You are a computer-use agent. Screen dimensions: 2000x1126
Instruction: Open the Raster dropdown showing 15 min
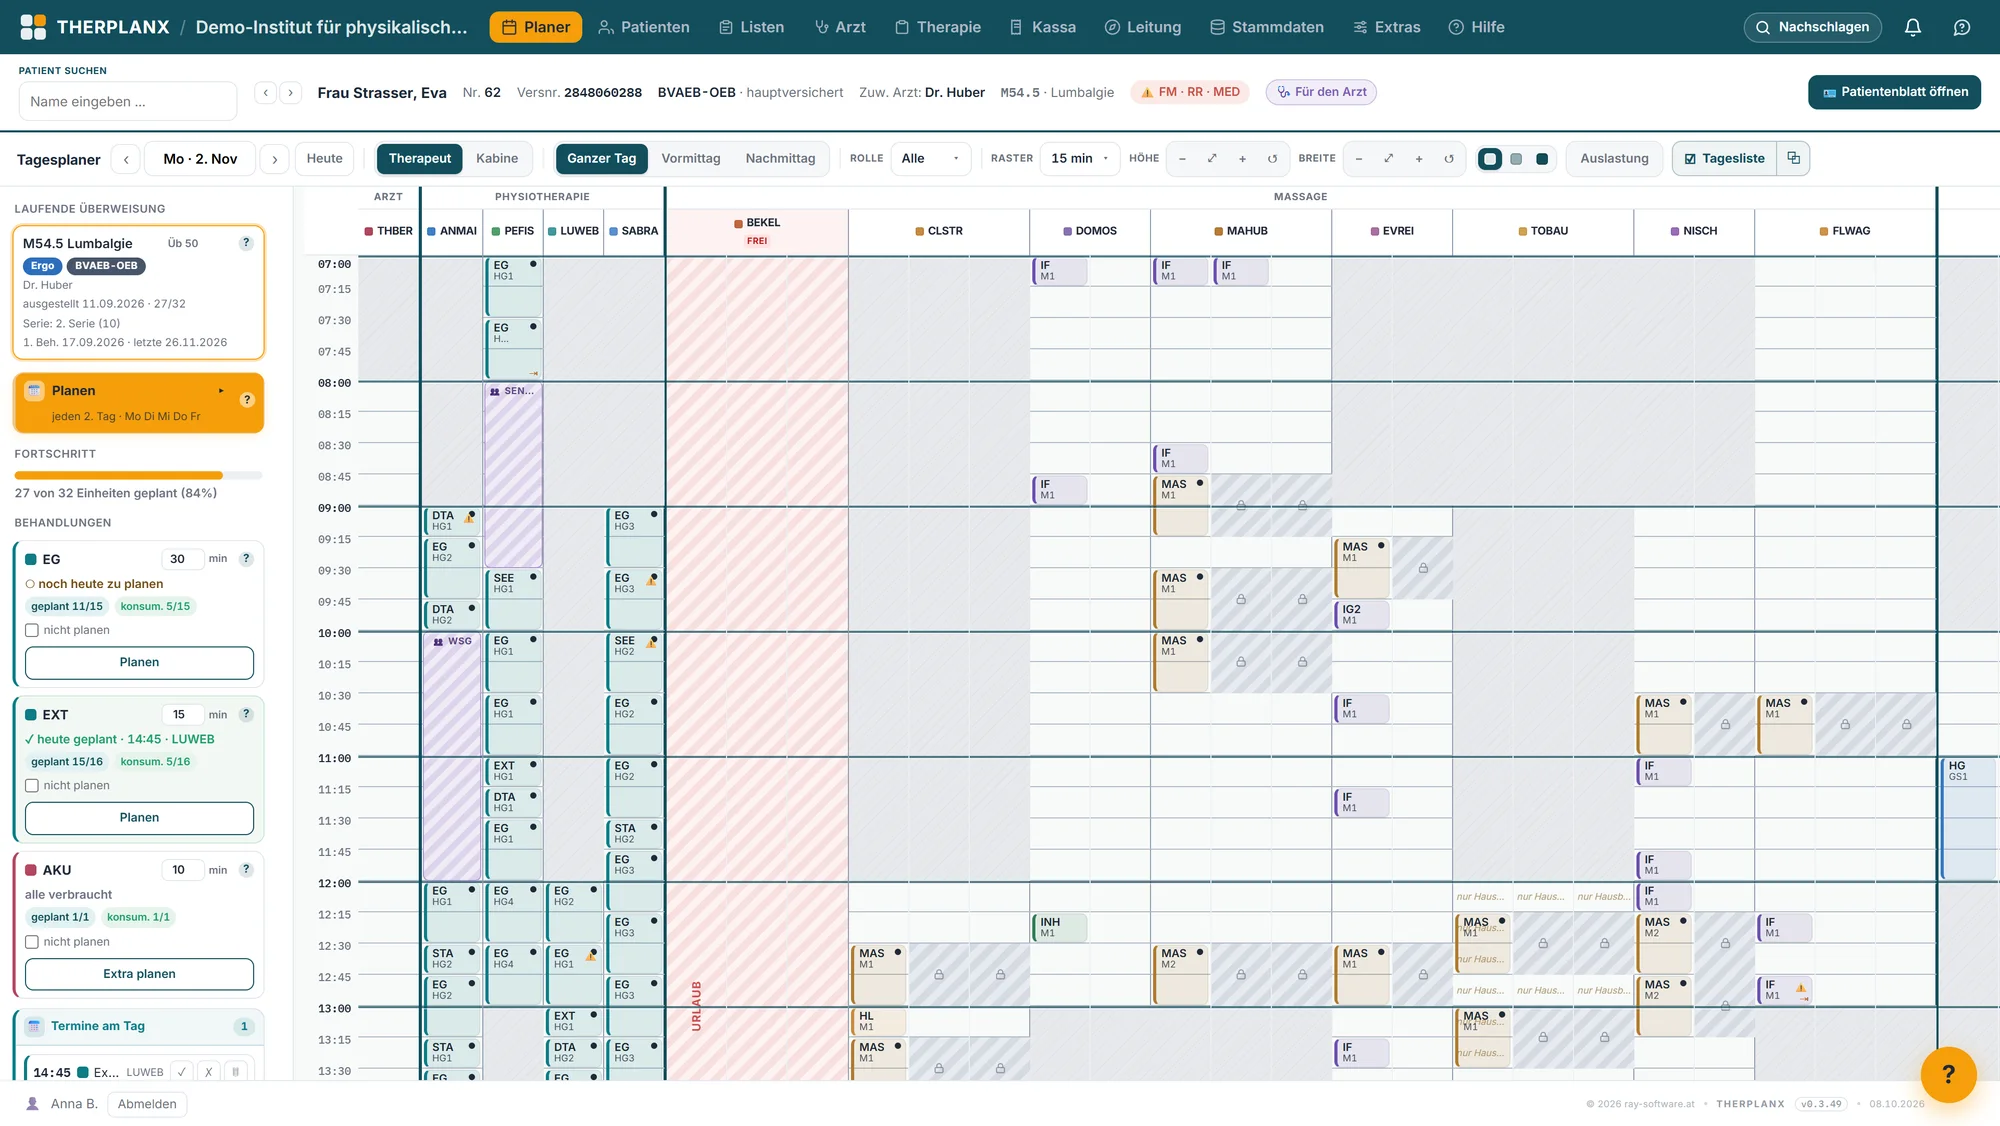point(1080,158)
